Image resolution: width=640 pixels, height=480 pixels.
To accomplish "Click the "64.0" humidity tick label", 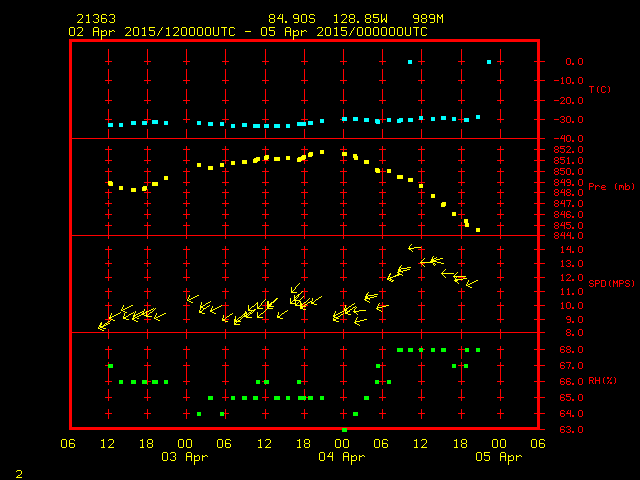I will tap(571, 414).
